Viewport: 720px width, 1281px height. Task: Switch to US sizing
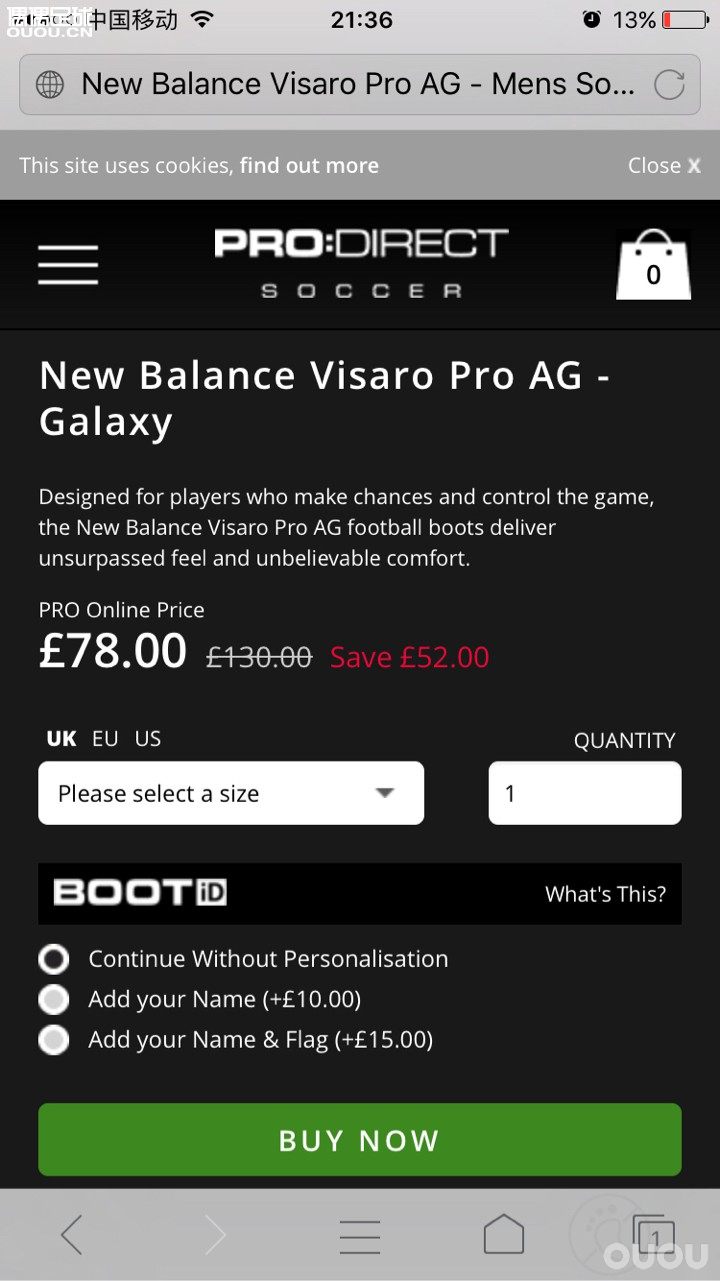[147, 739]
